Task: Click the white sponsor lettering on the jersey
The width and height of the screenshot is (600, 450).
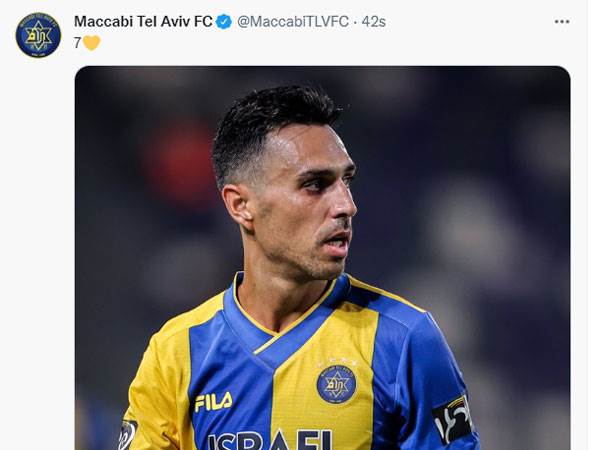Action: coord(270,440)
